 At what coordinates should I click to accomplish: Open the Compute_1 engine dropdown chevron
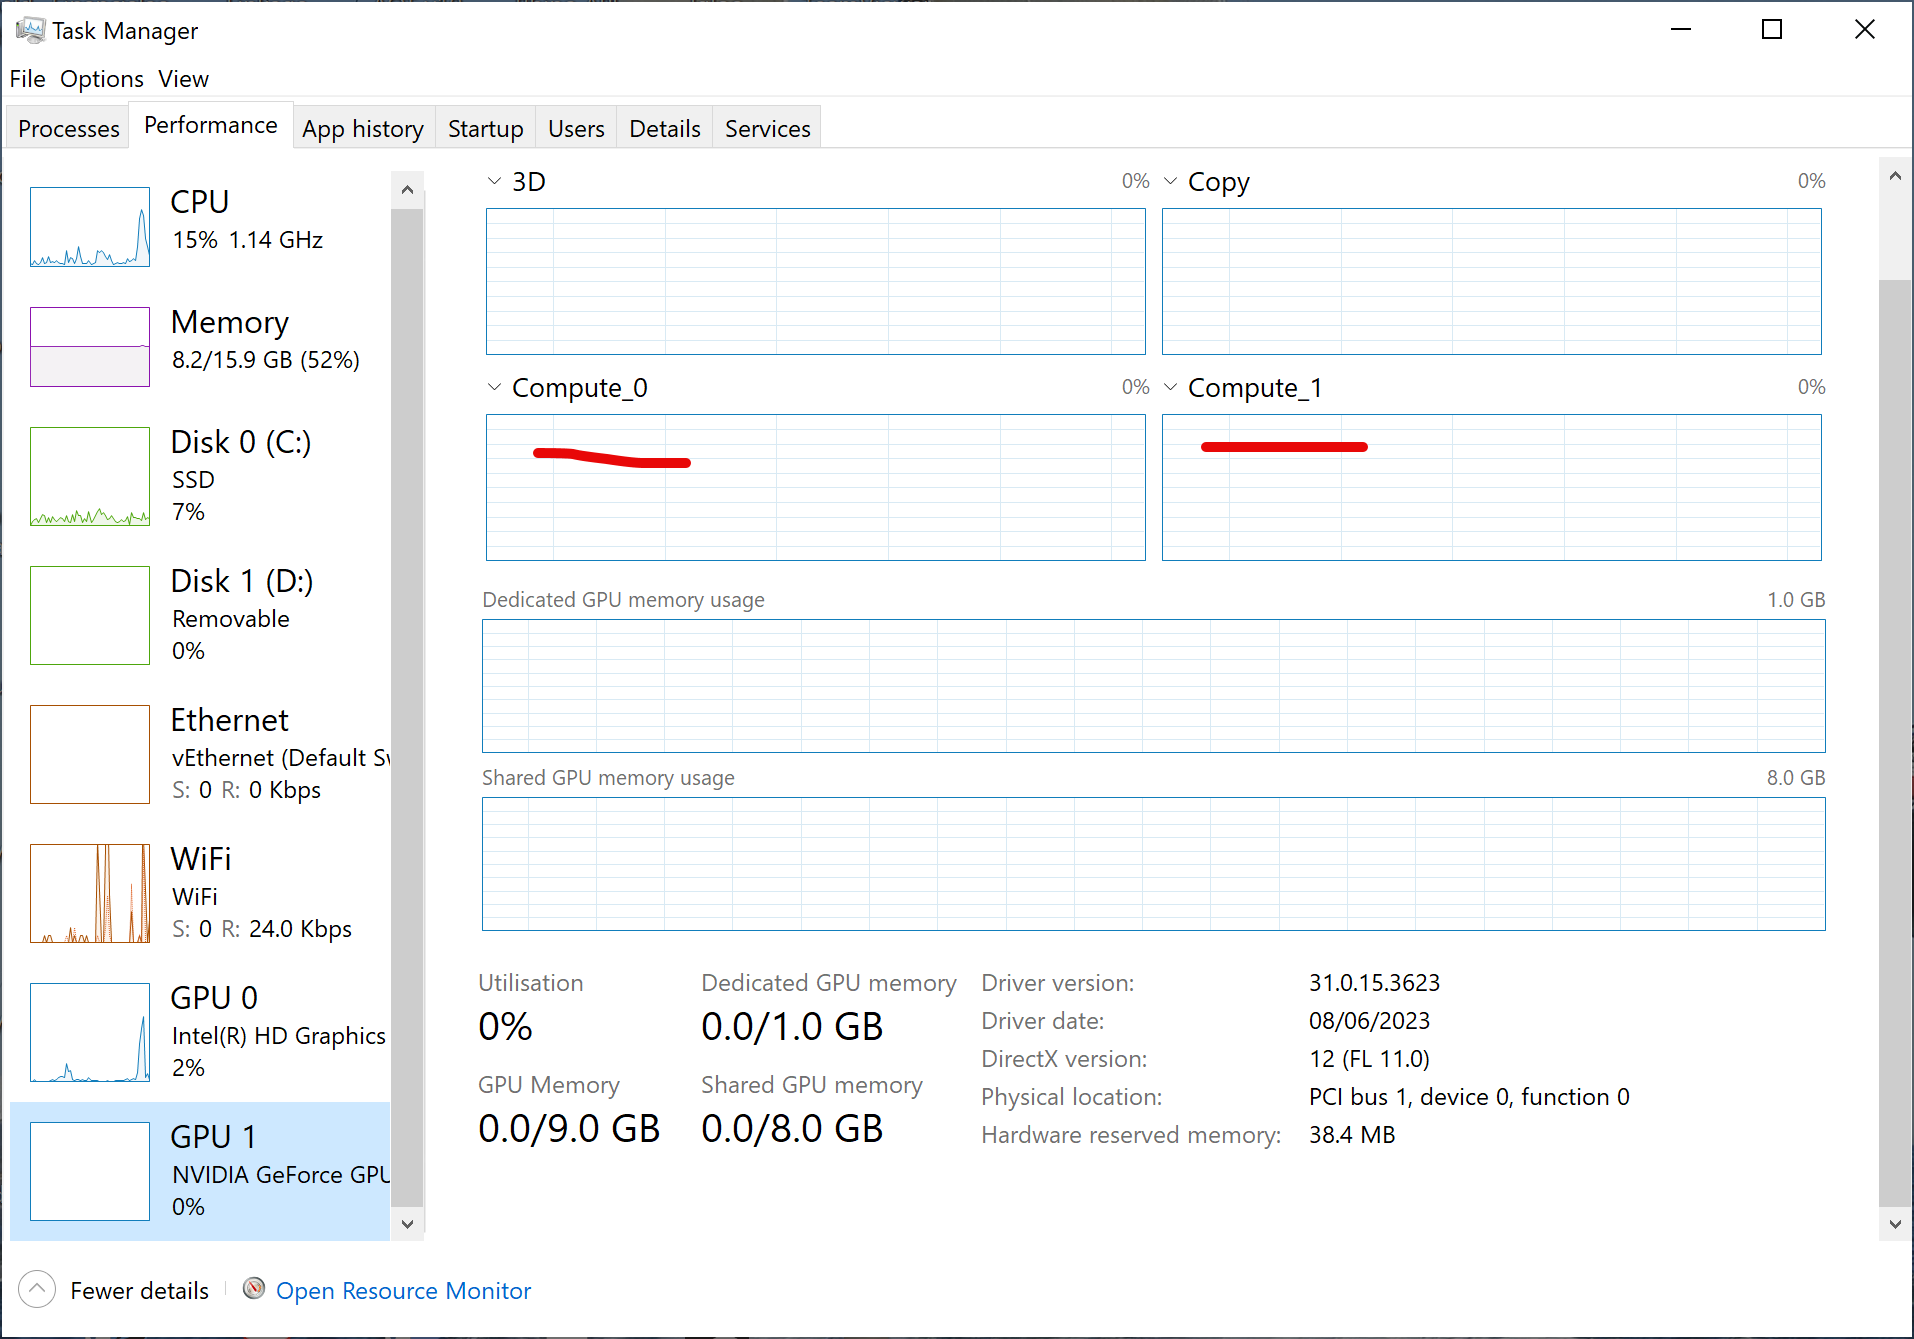pyautogui.click(x=1170, y=387)
